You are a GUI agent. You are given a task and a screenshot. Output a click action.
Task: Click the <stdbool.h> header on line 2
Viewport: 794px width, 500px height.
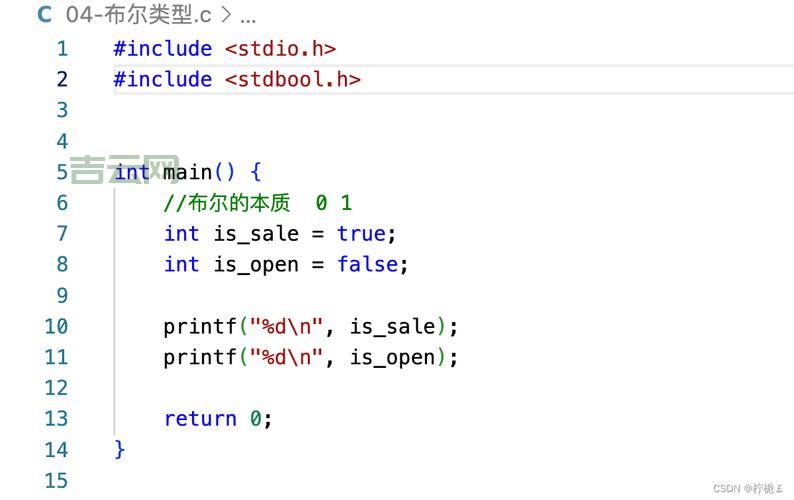(292, 80)
